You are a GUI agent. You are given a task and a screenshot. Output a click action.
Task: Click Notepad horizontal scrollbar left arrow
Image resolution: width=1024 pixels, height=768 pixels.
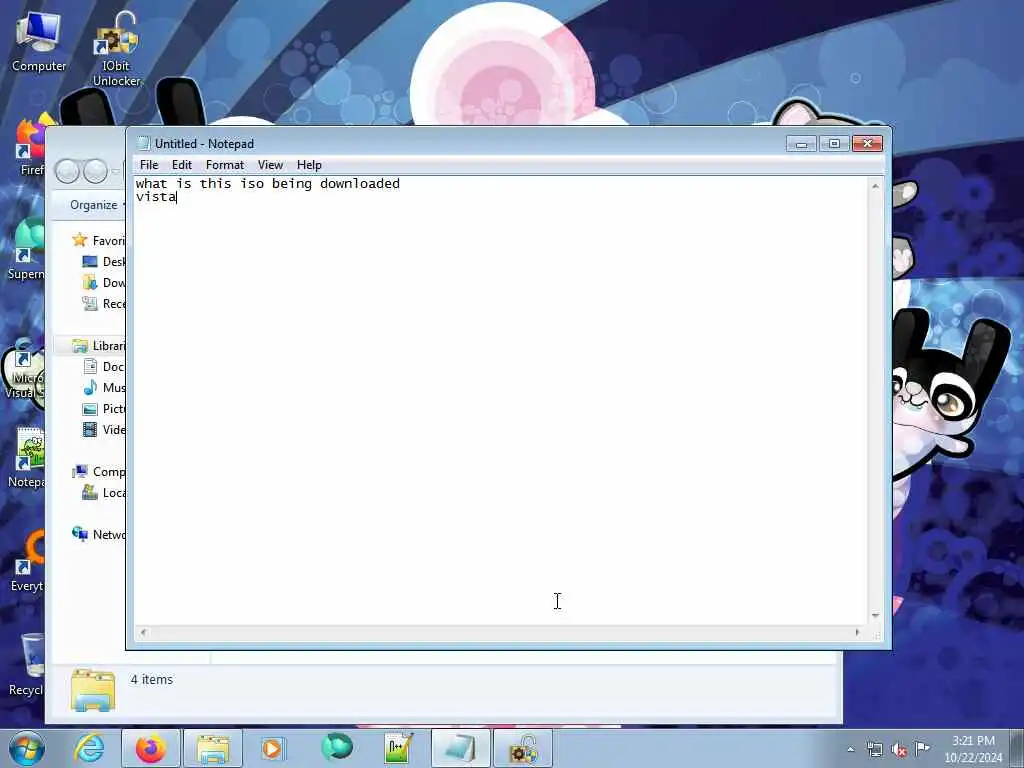tap(144, 632)
